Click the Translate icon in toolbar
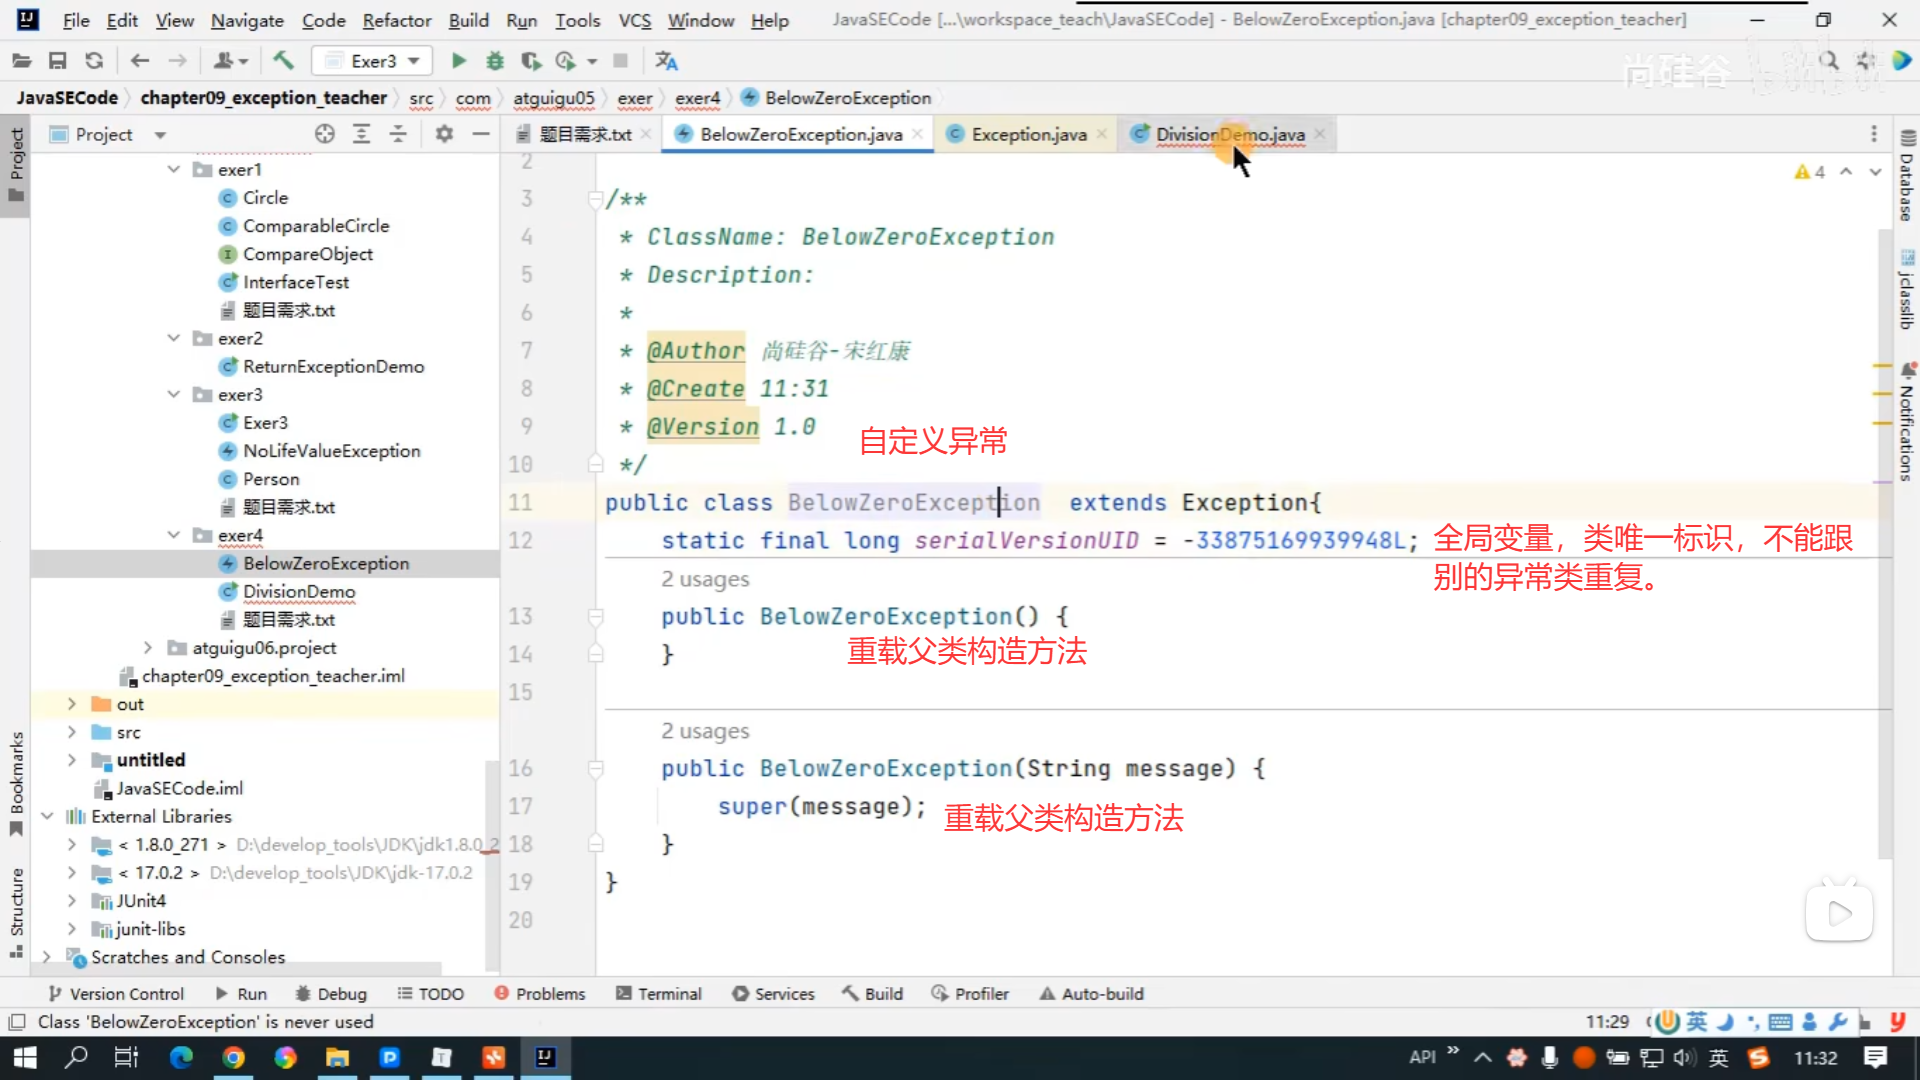The height and width of the screenshot is (1080, 1920). 666,61
